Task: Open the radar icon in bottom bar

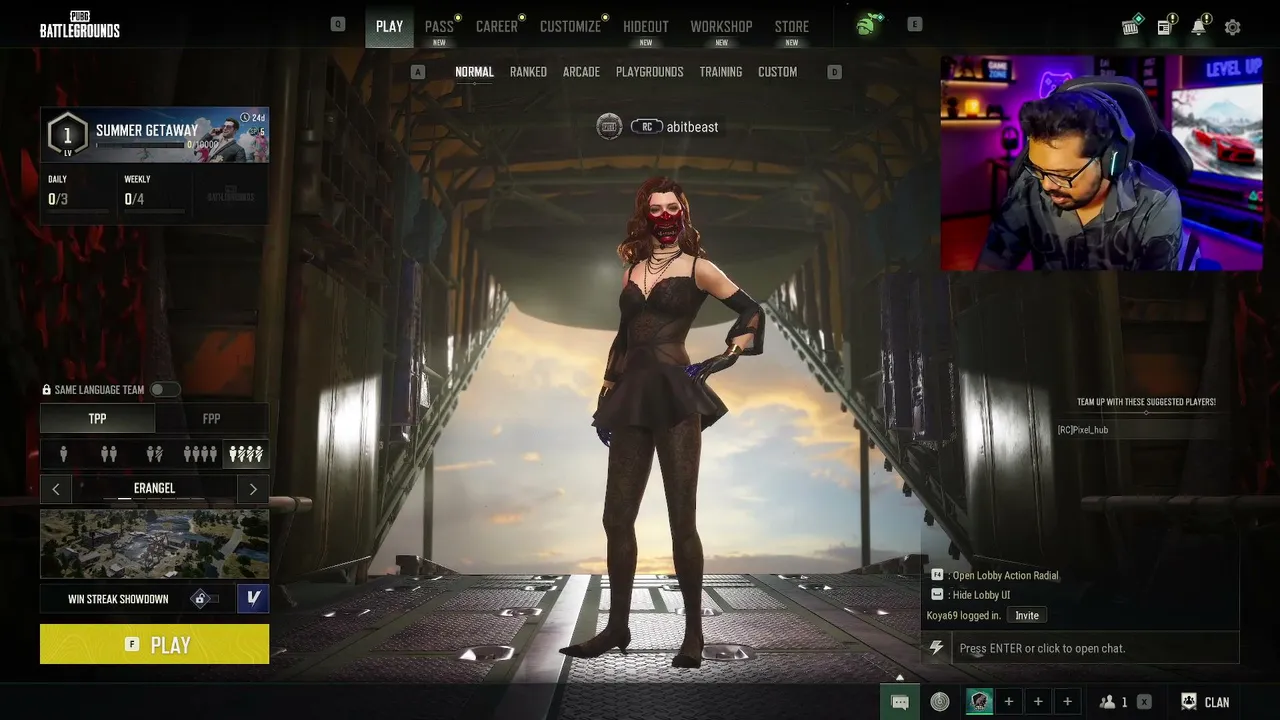Action: [x=940, y=702]
